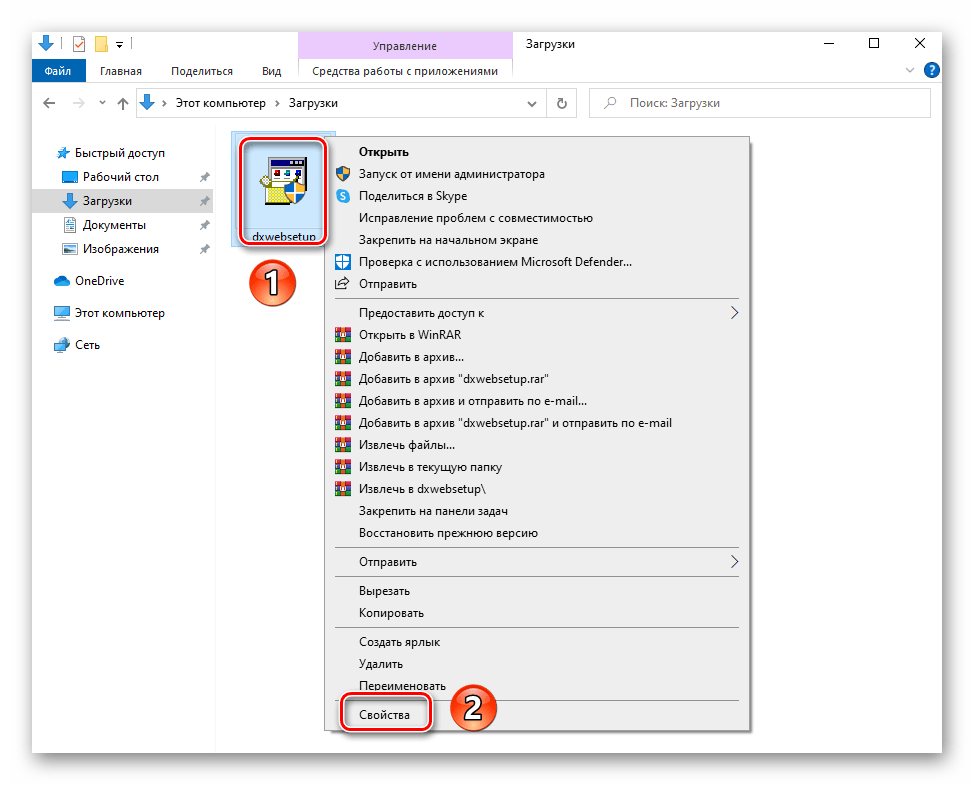Open address bar history dropdown

pos(532,104)
